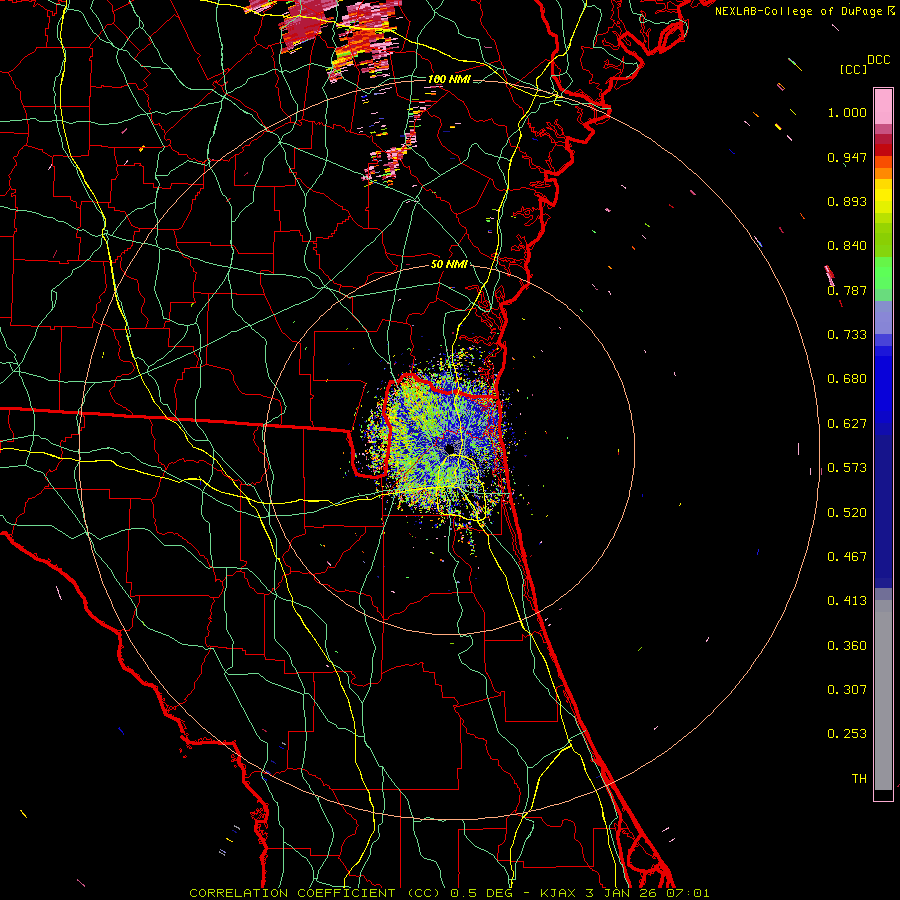Click the 0.947 scale value

point(847,157)
